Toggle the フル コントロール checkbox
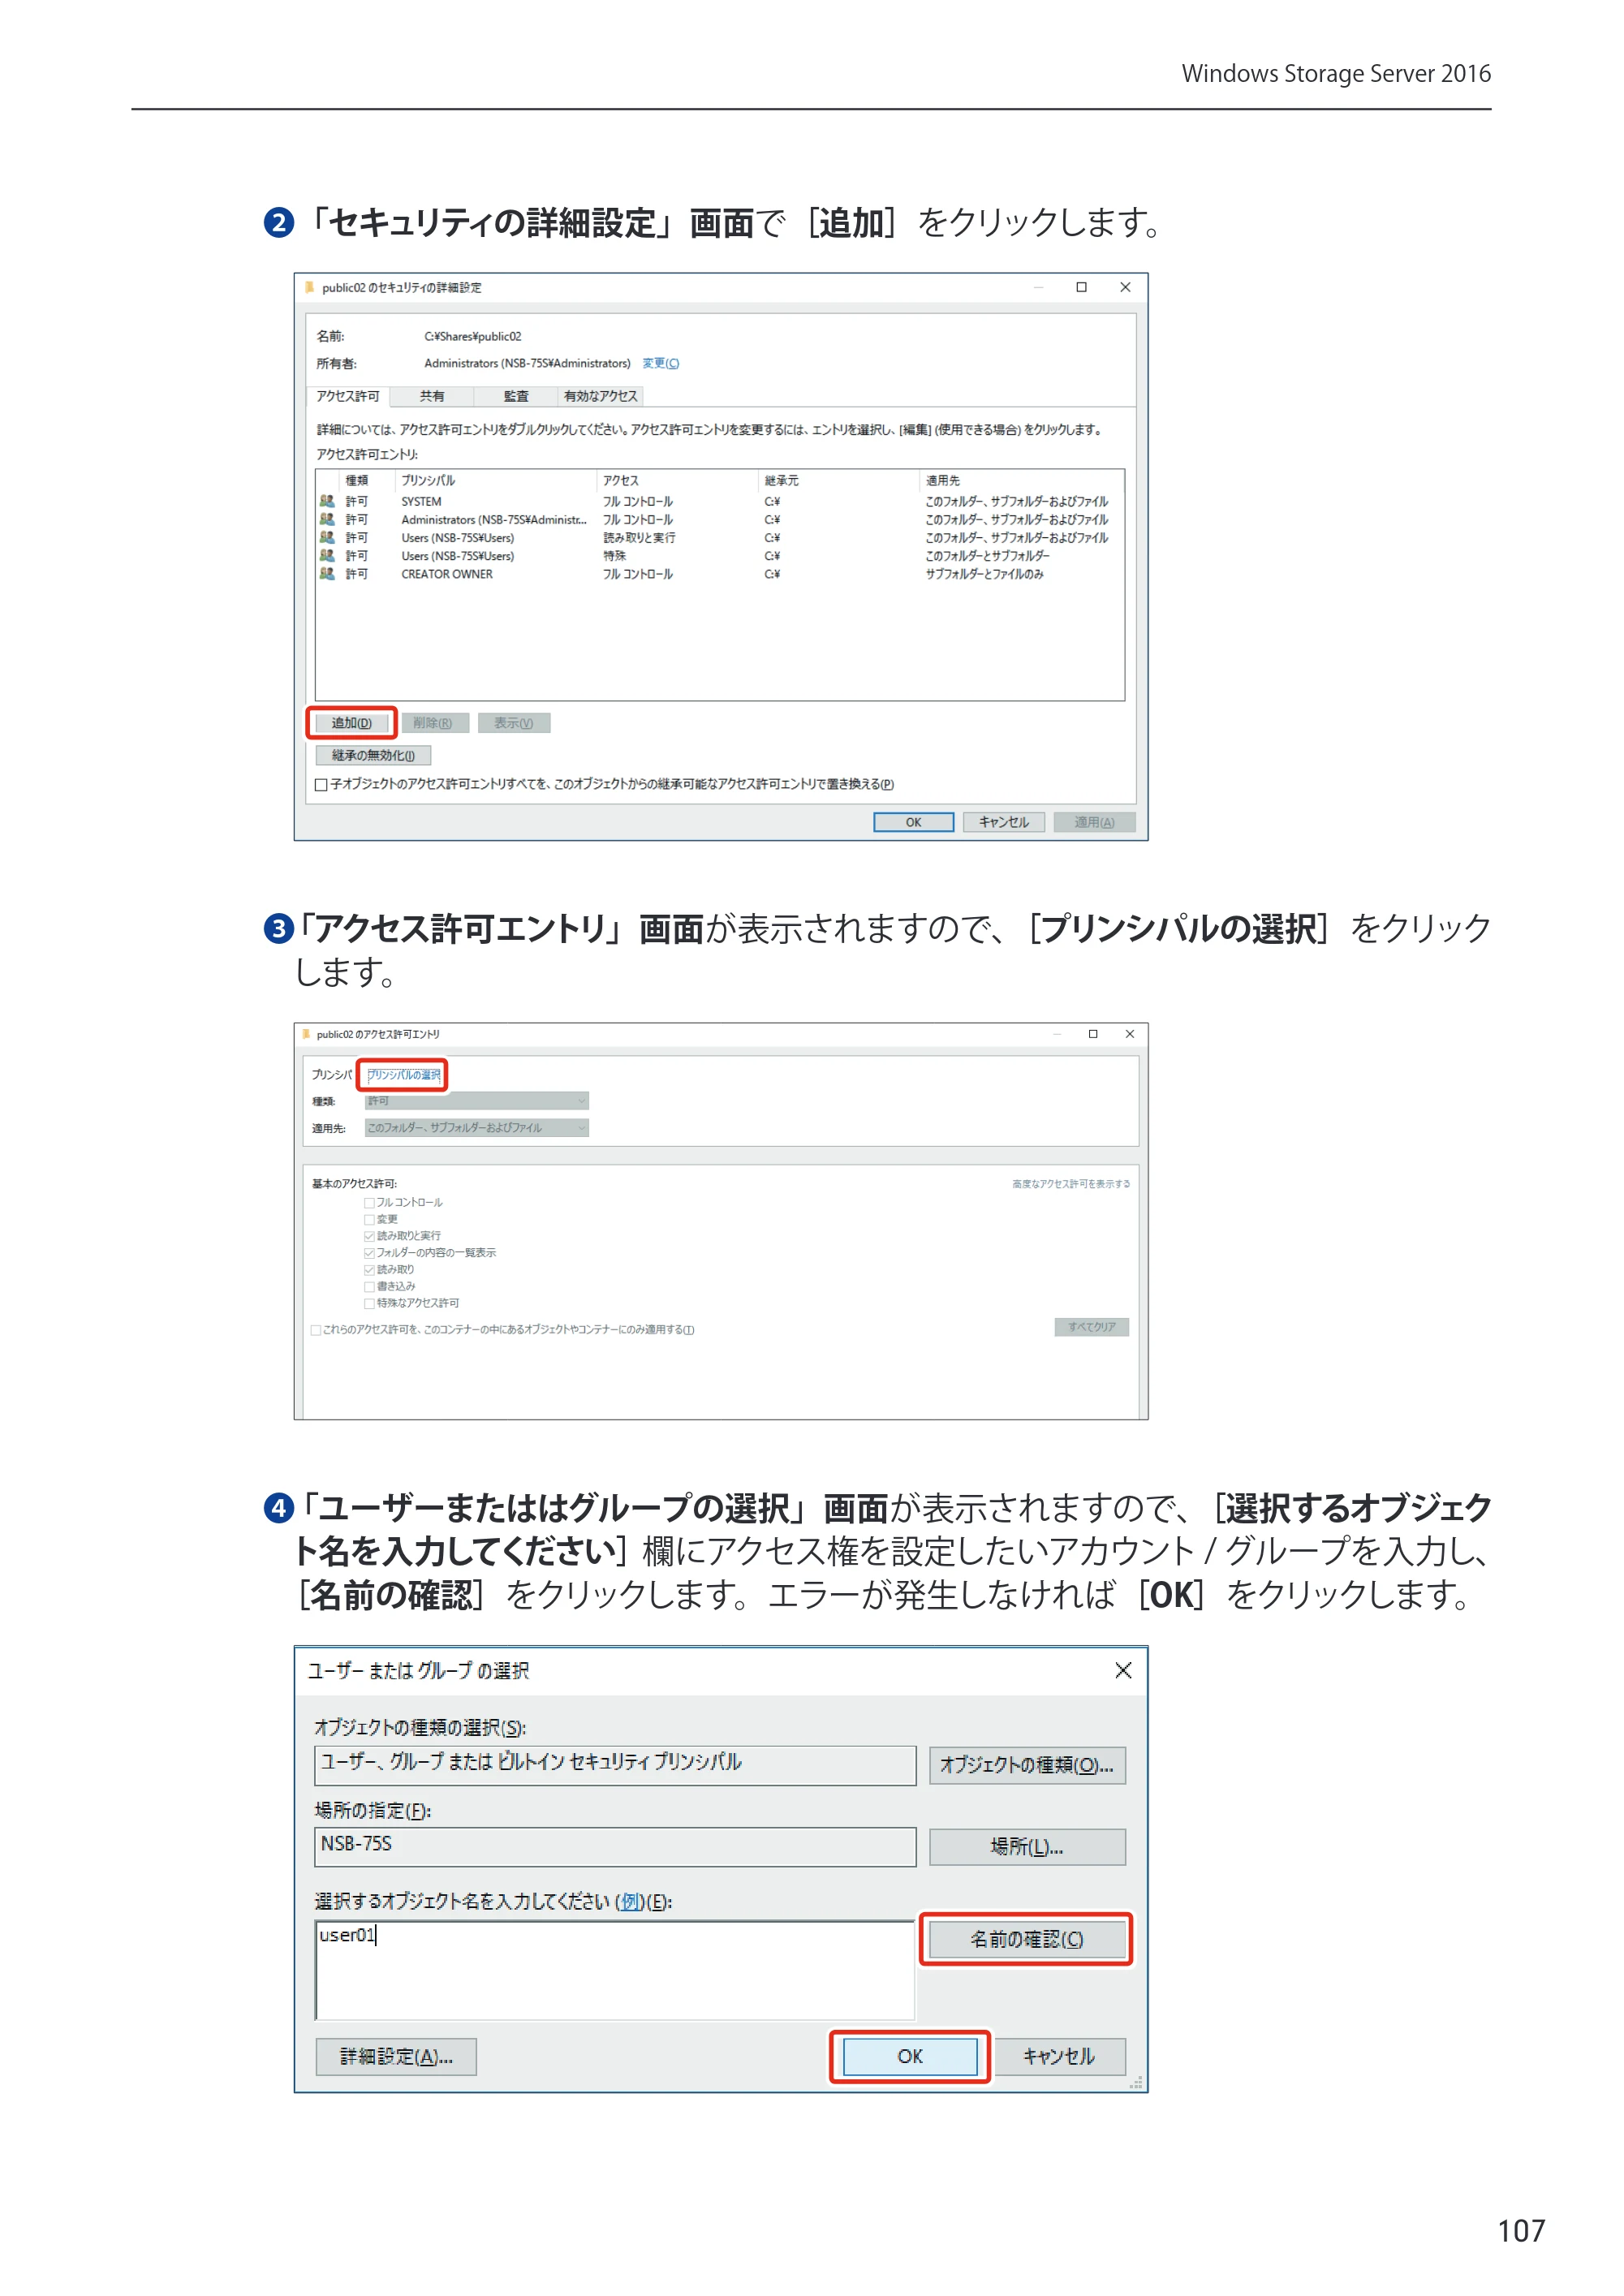 click(x=369, y=1203)
